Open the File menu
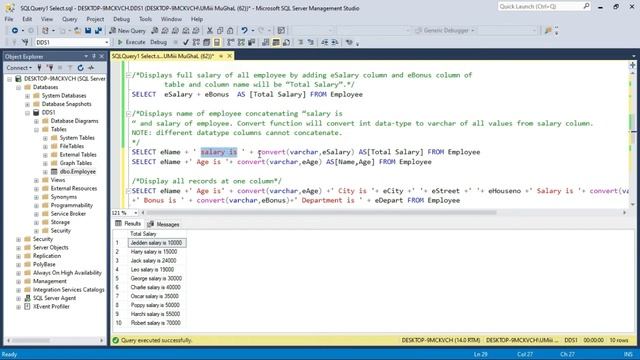The width and height of the screenshot is (640, 360). pos(9,19)
